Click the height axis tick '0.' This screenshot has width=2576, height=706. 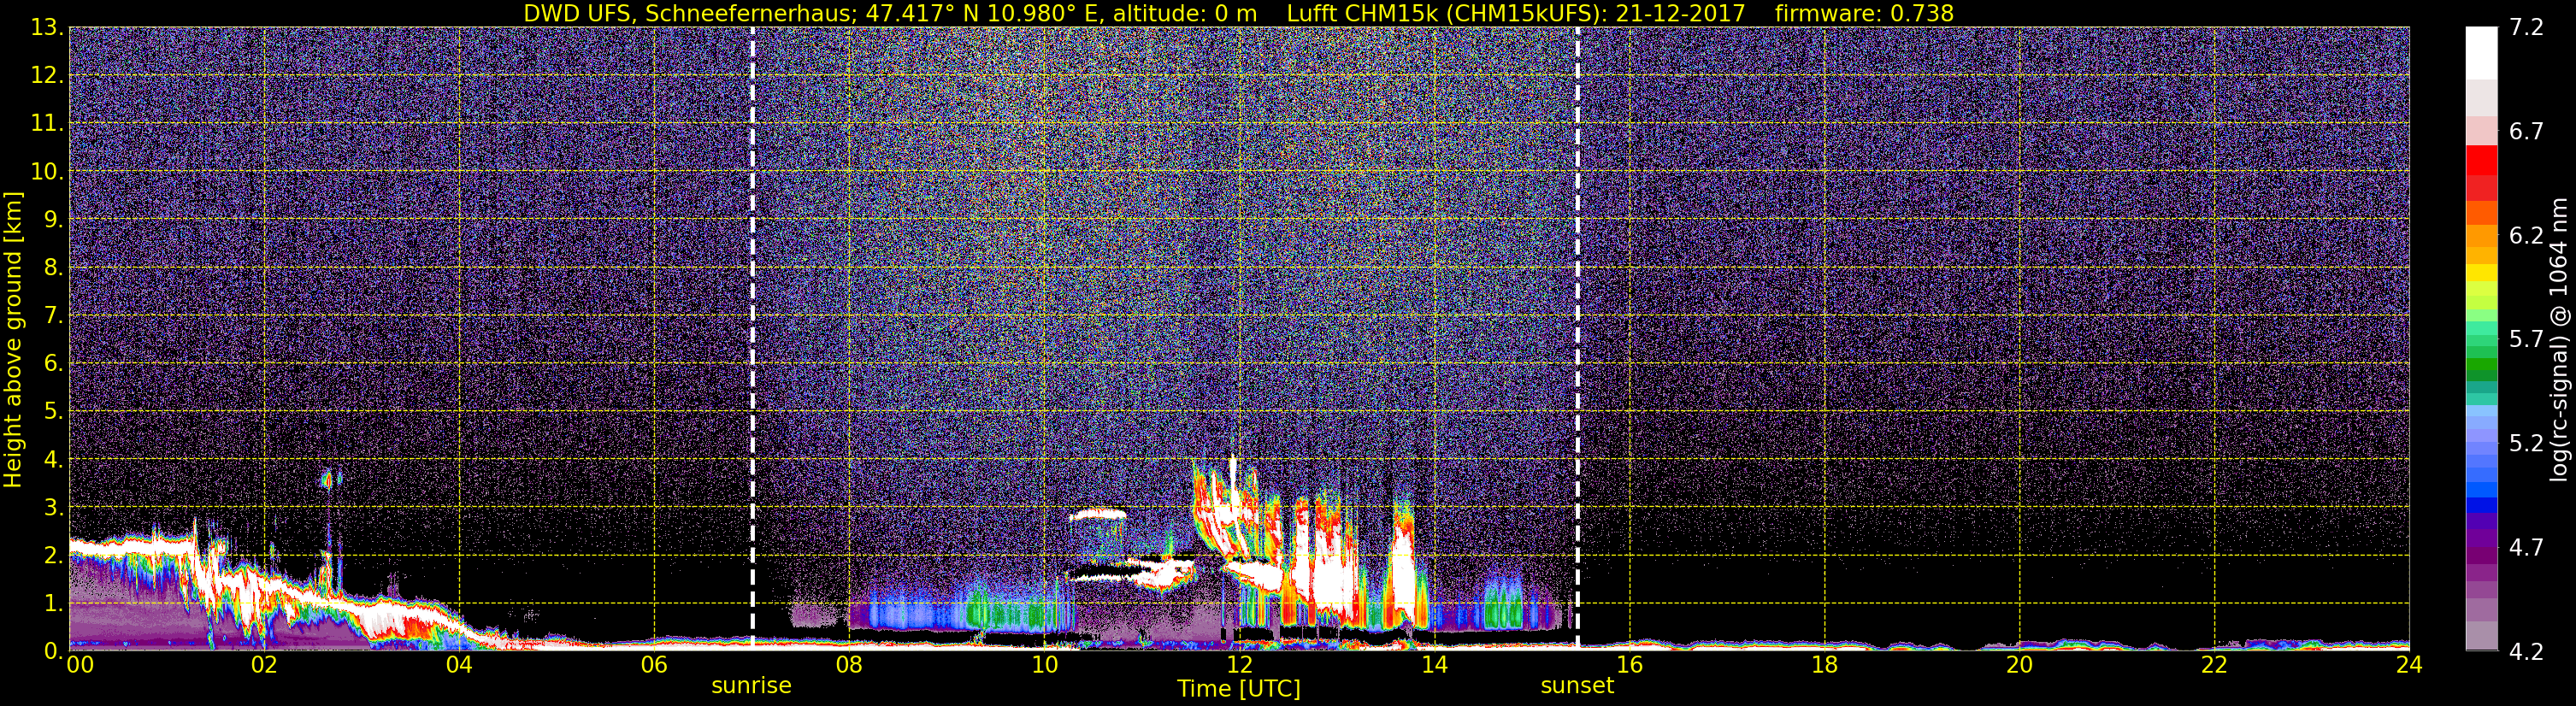coord(52,650)
